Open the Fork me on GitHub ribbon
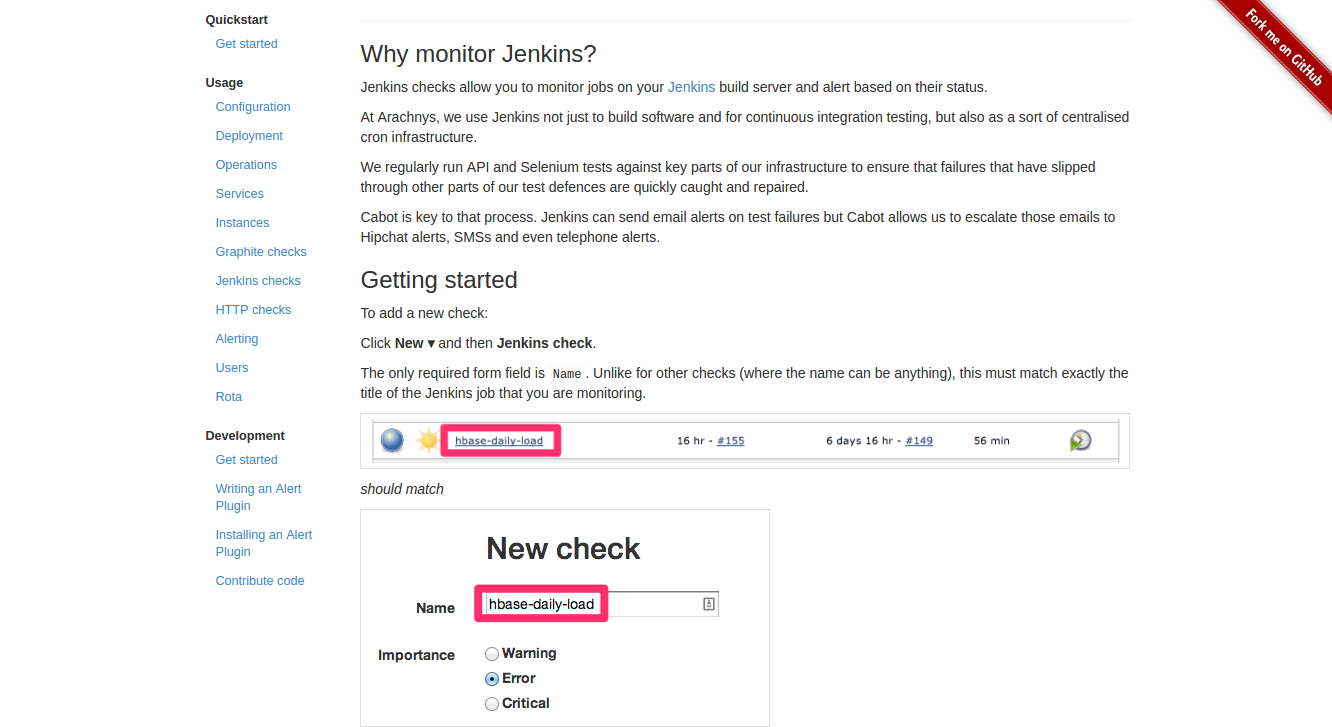 tap(1283, 47)
